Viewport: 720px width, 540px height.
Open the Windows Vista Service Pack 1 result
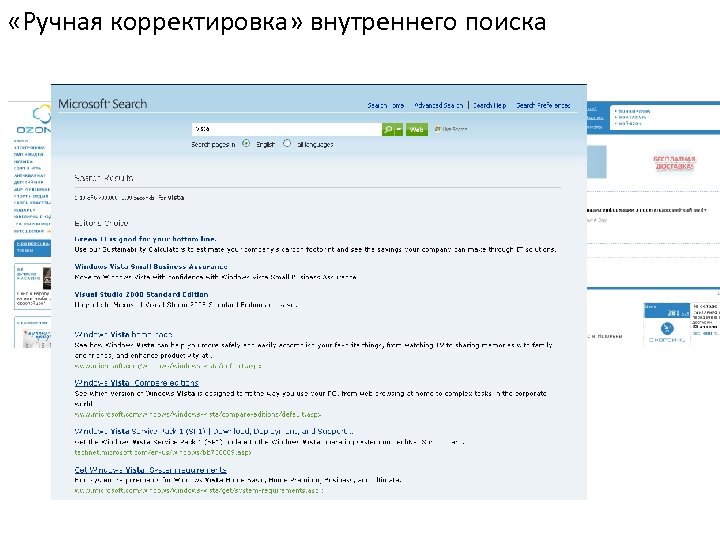coord(214,431)
